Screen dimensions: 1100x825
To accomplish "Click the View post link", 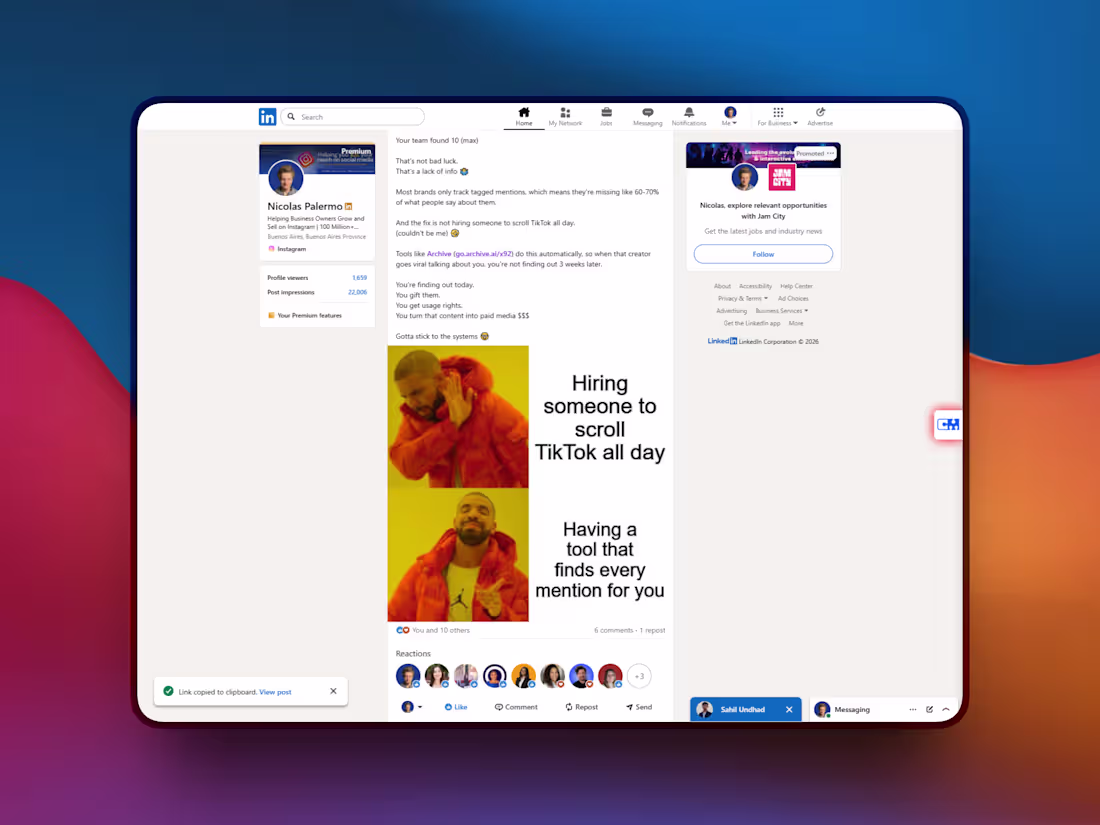I will point(275,692).
